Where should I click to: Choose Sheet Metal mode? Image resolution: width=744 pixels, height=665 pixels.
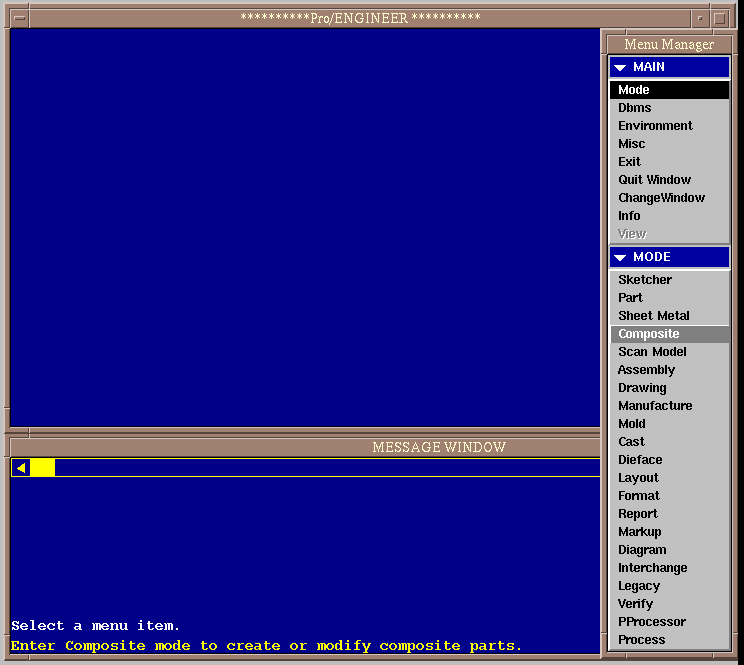pos(670,316)
